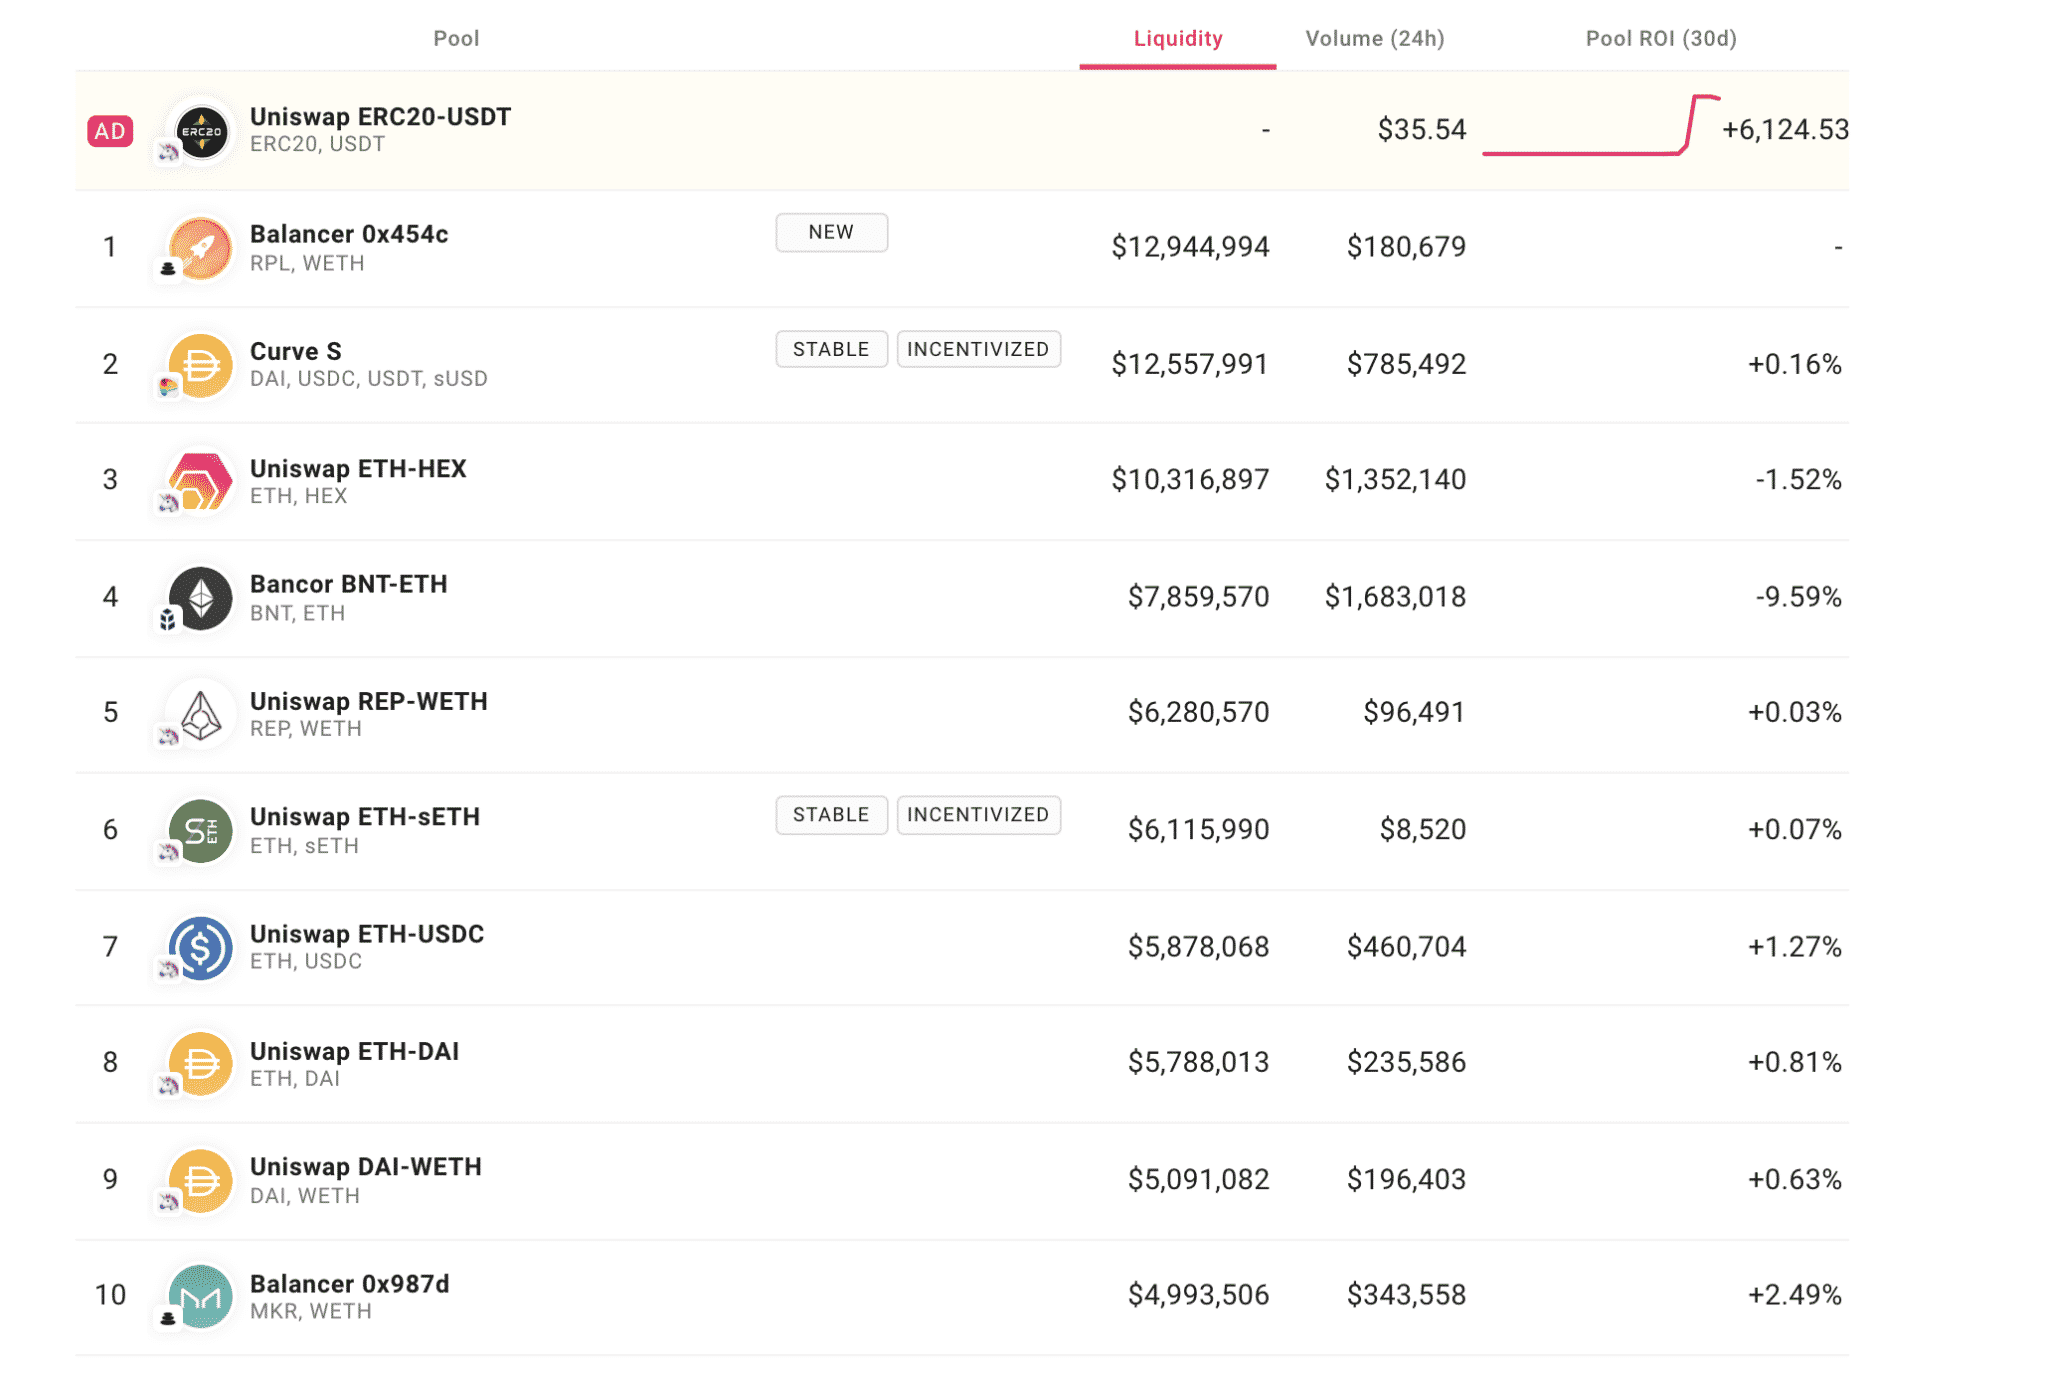Click the +1.27% ROI value
The width and height of the screenshot is (2048, 1392).
[x=1794, y=947]
